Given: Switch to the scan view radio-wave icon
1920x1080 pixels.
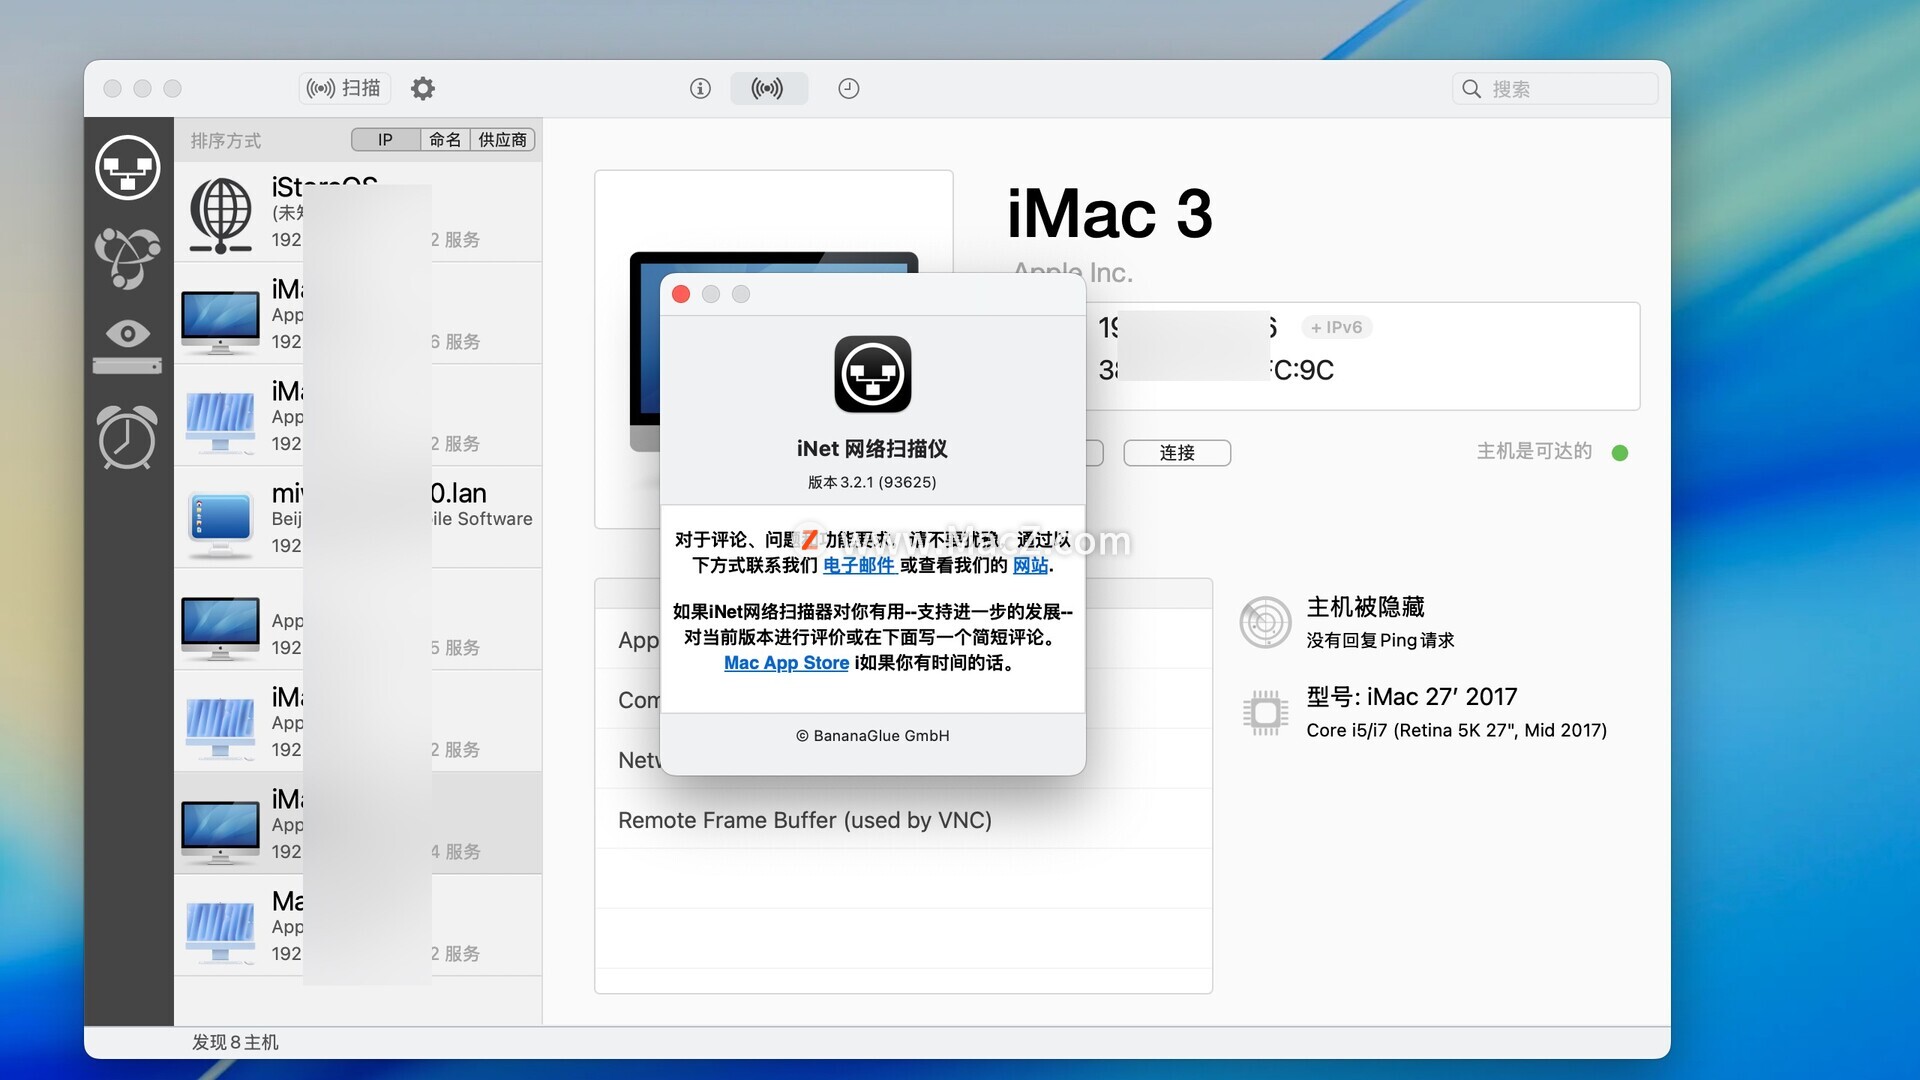Looking at the screenshot, I should [768, 89].
